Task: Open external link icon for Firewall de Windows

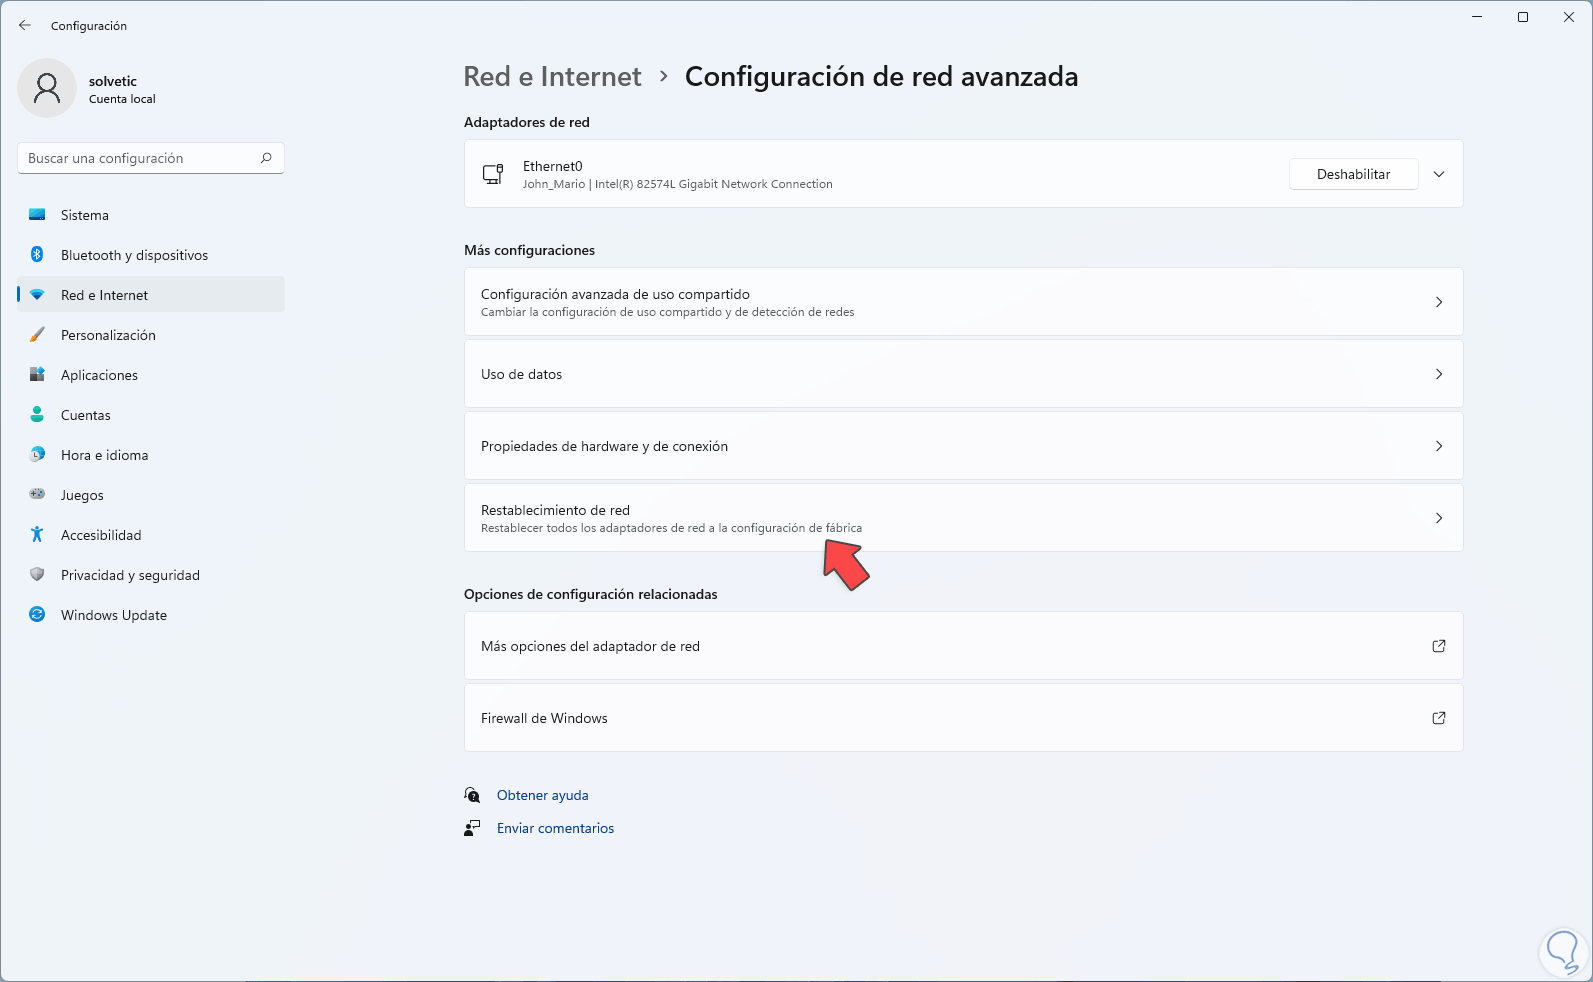Action: 1439,718
